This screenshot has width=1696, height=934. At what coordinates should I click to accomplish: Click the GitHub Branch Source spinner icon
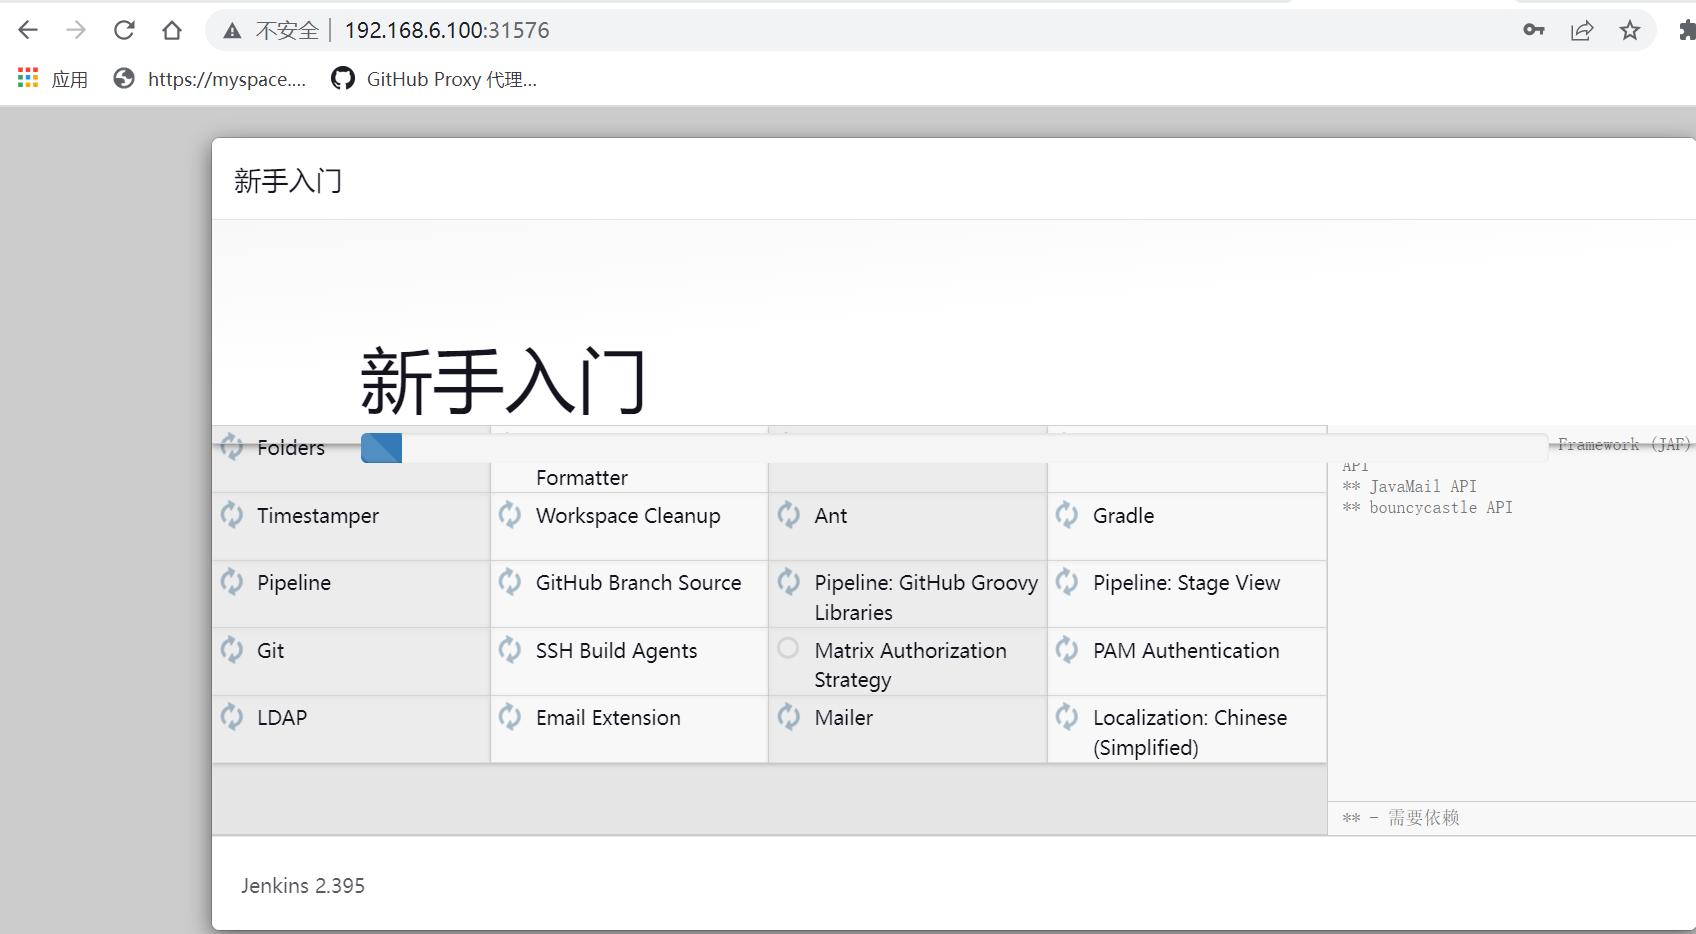tap(510, 582)
